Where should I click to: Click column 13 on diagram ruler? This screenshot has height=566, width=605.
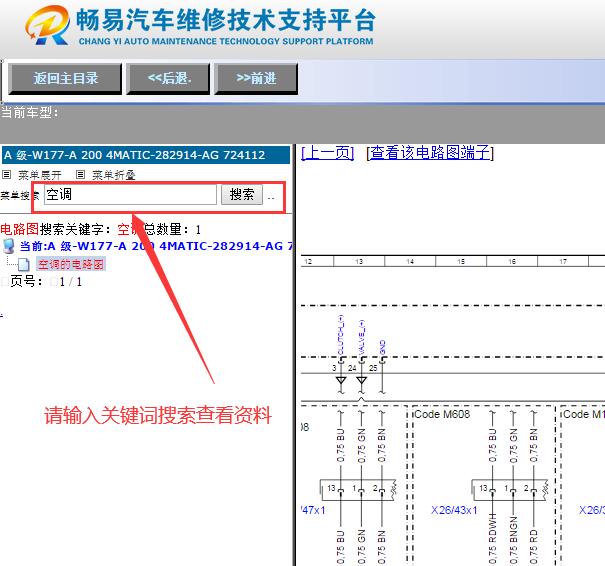point(359,262)
